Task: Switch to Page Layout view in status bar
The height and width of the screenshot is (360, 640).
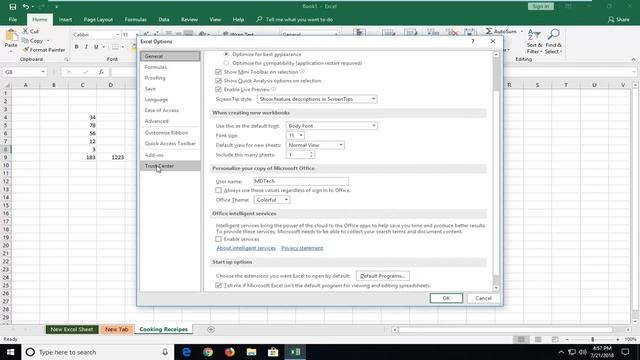Action: pyautogui.click(x=538, y=339)
